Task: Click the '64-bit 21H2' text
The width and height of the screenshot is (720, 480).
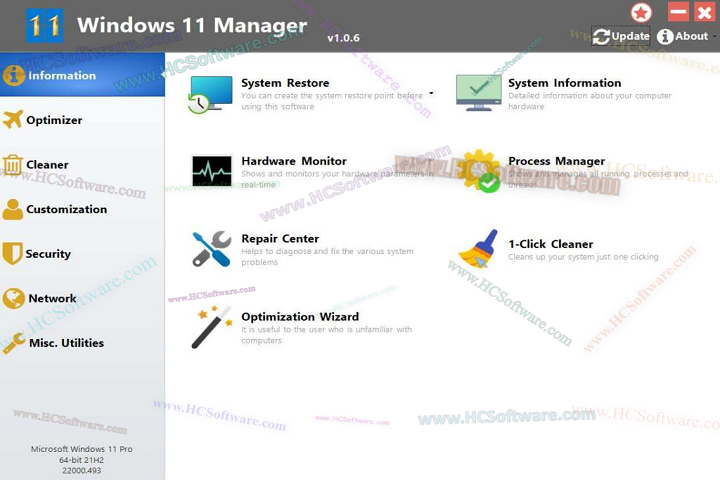Action: pos(81,460)
